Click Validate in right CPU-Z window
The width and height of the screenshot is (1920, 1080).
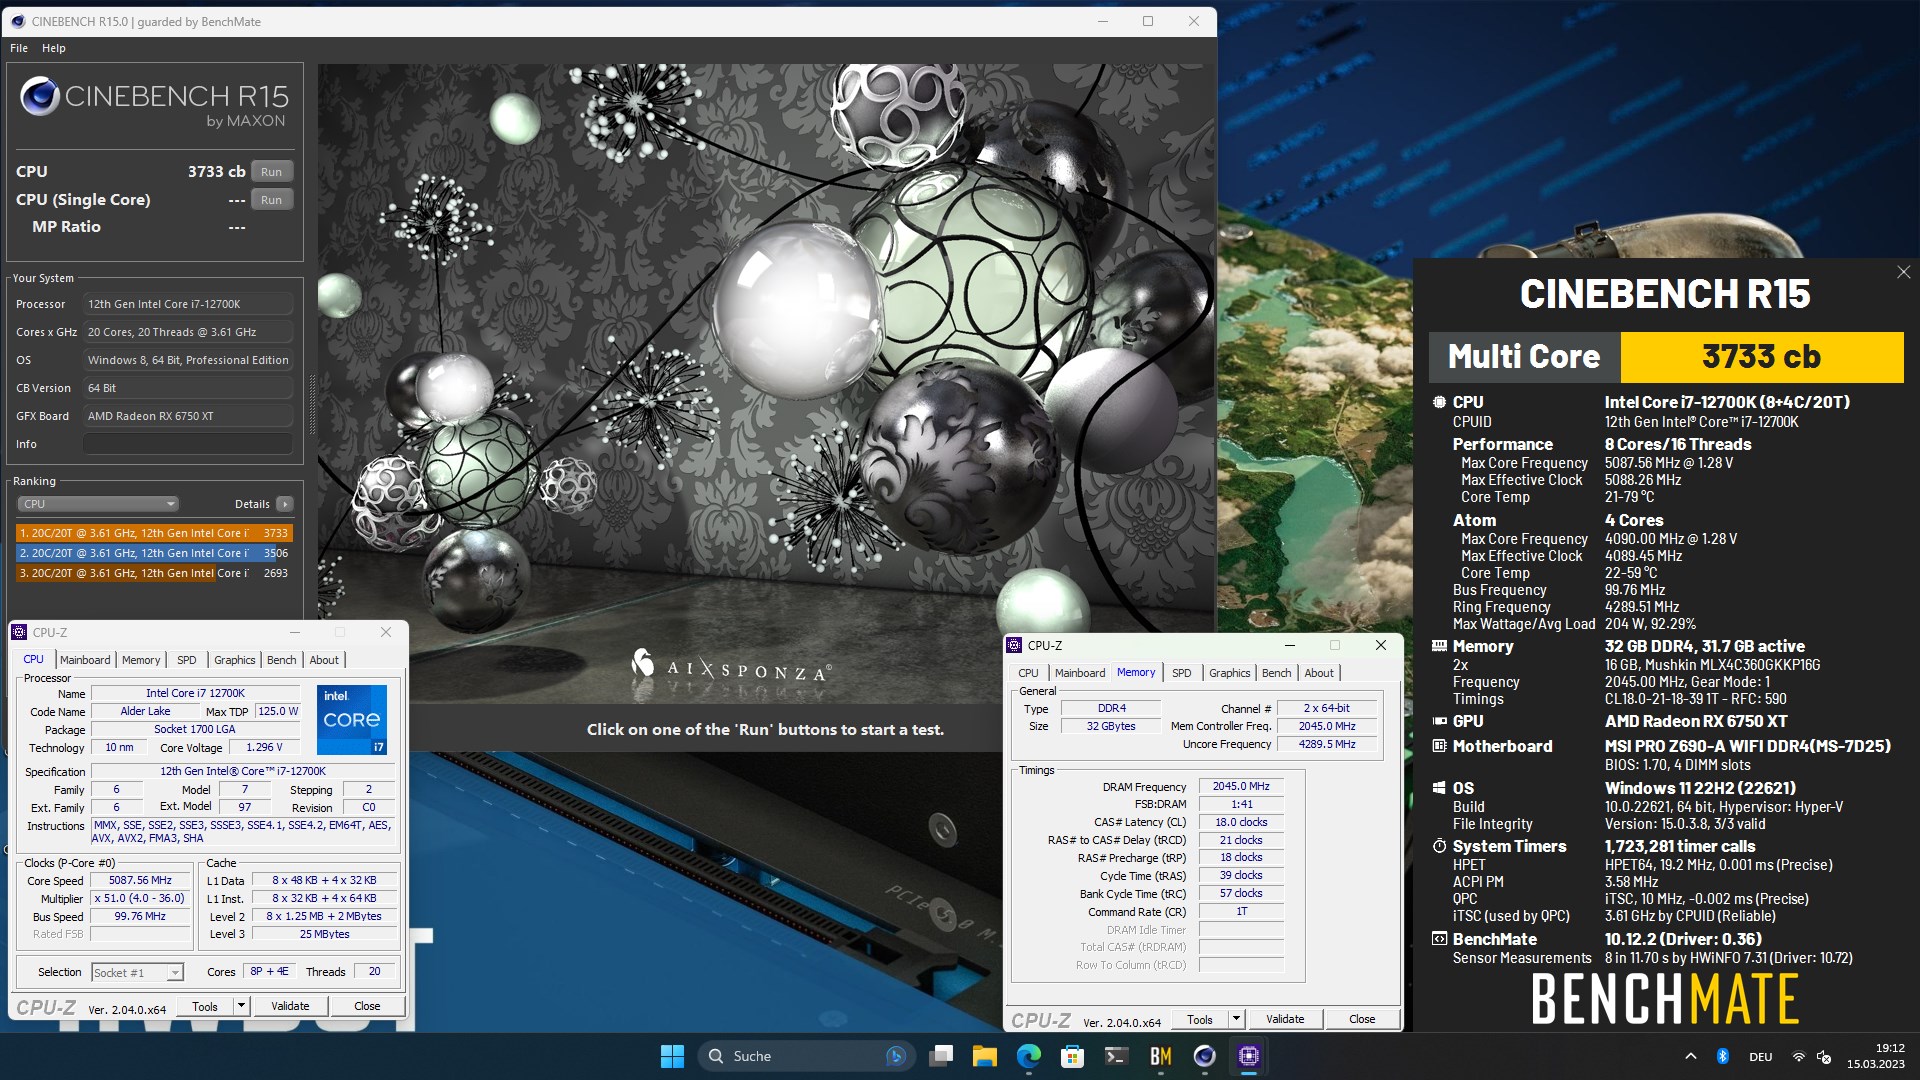[1285, 1019]
